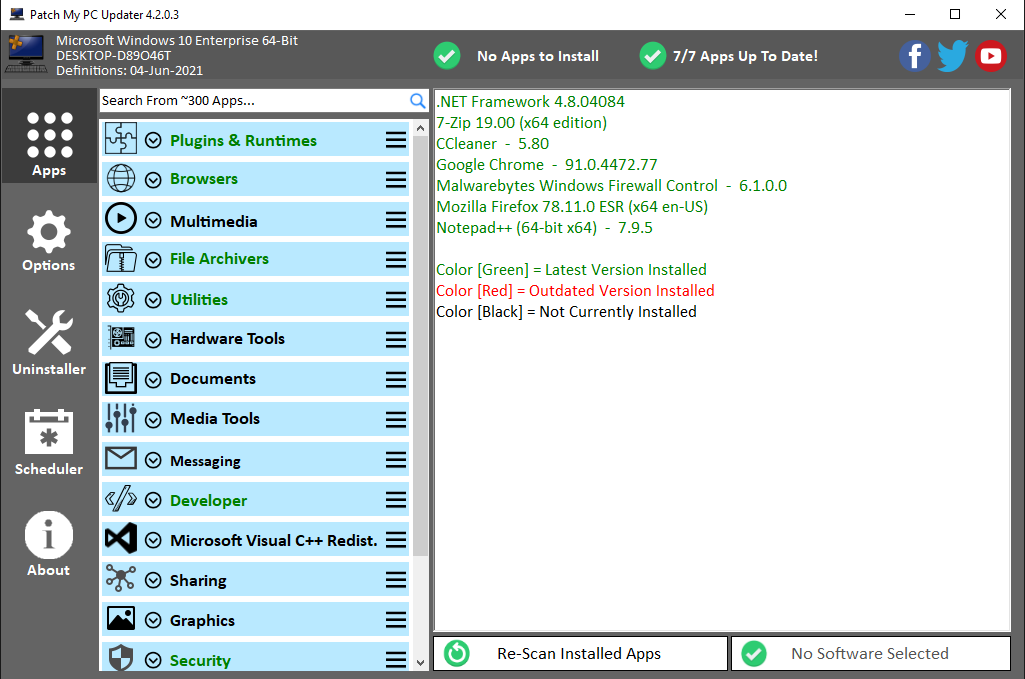Screen dimensions: 1025x679
Task: Open hamburger menu for Hardware Tools
Action: coord(396,340)
